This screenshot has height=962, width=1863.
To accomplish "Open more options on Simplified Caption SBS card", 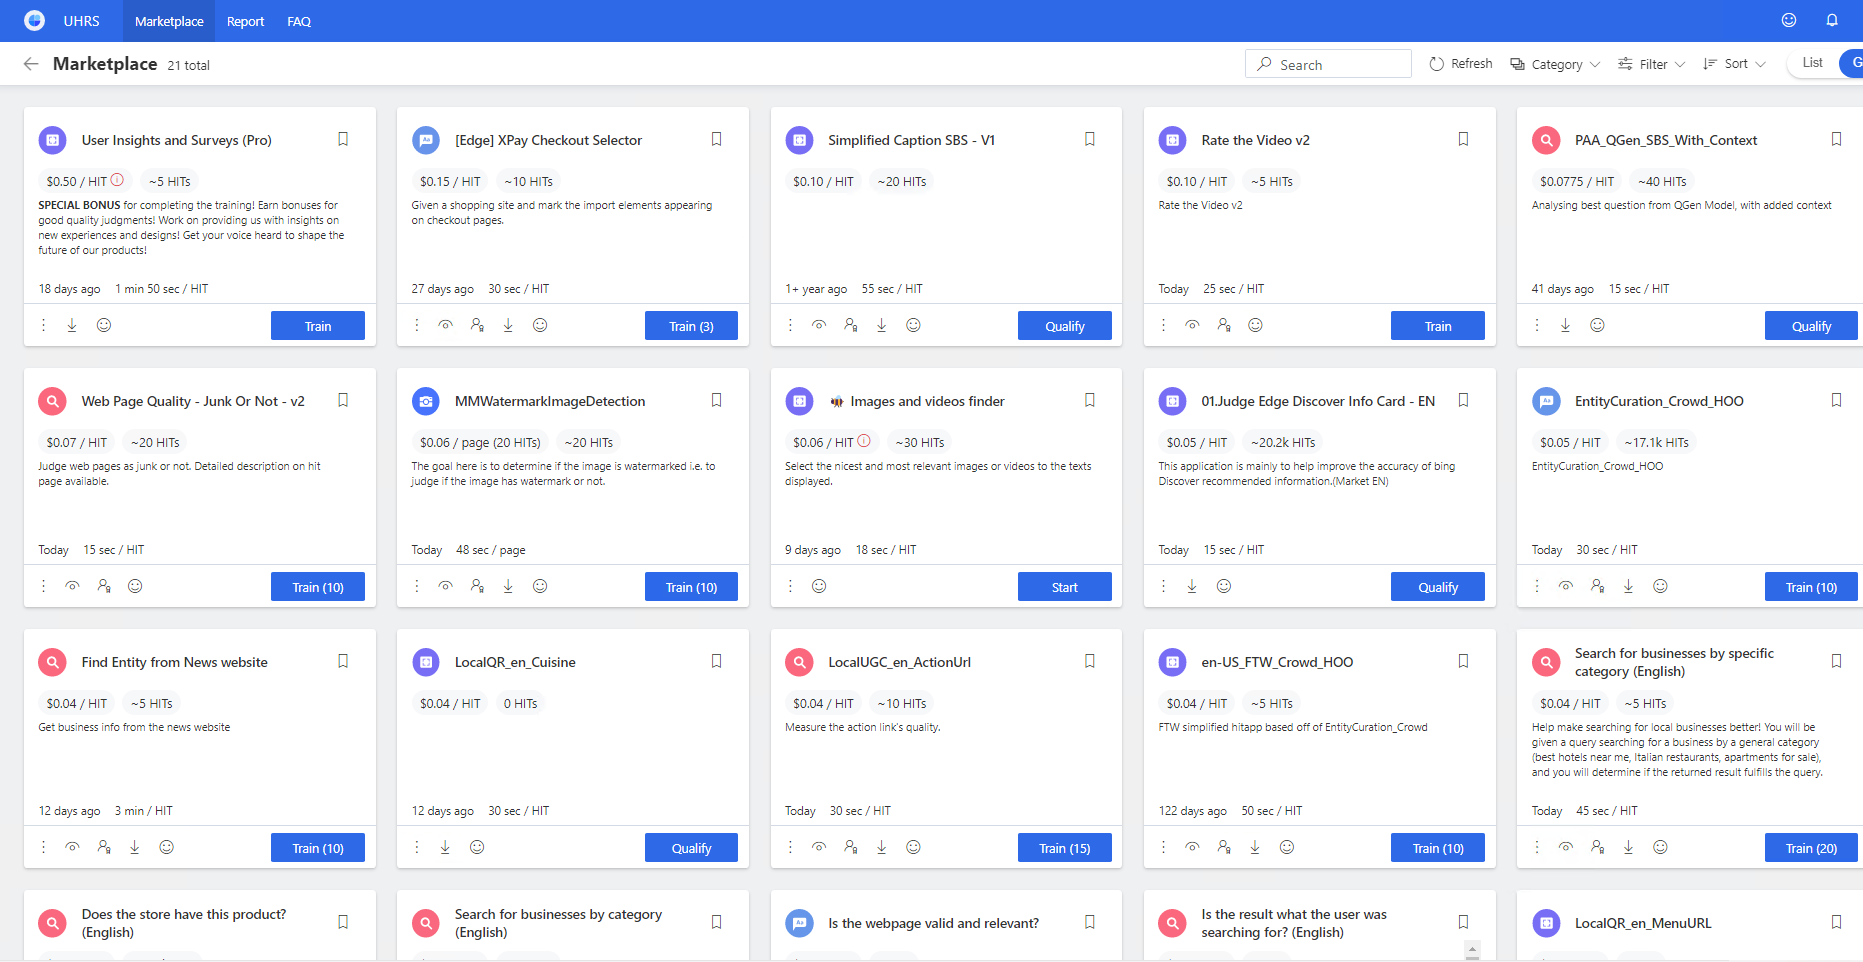I will 790,325.
